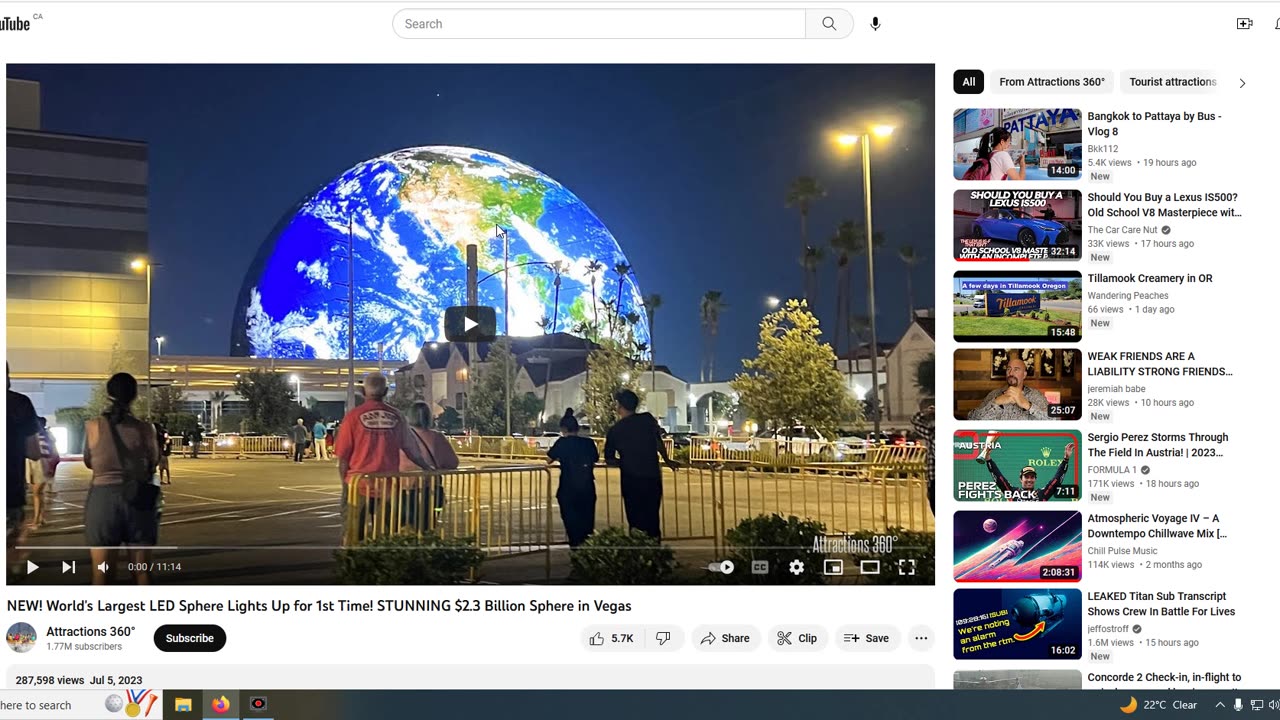Enable miniplayer mode icon
Image resolution: width=1280 pixels, height=720 pixels.
click(x=833, y=567)
